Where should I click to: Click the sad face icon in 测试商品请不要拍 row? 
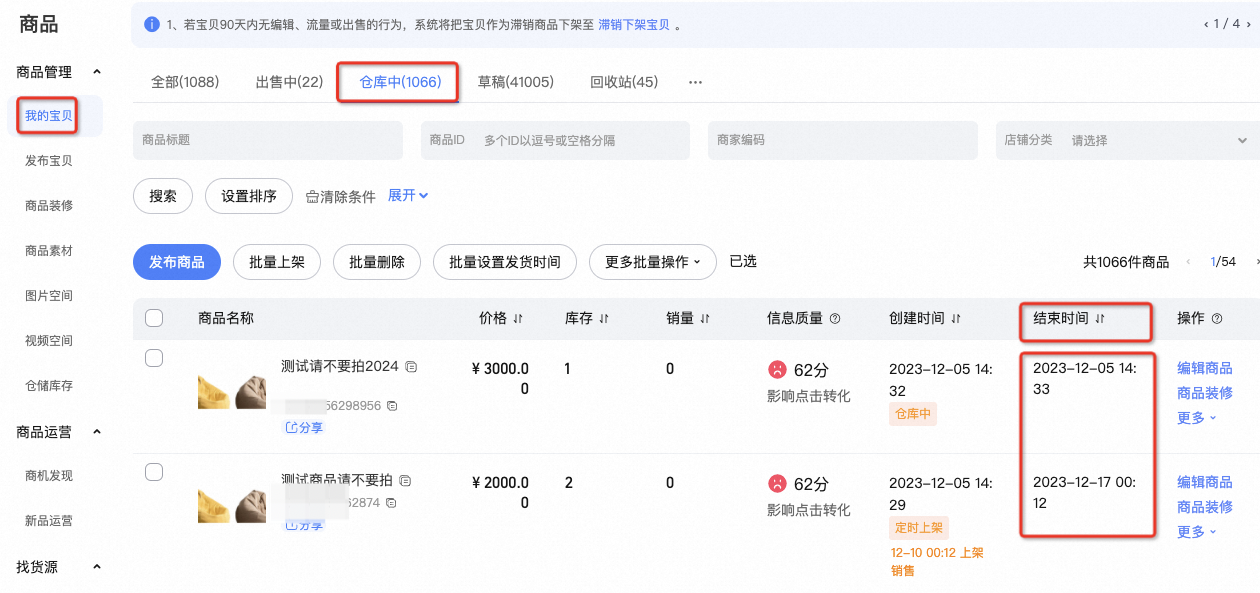point(777,484)
